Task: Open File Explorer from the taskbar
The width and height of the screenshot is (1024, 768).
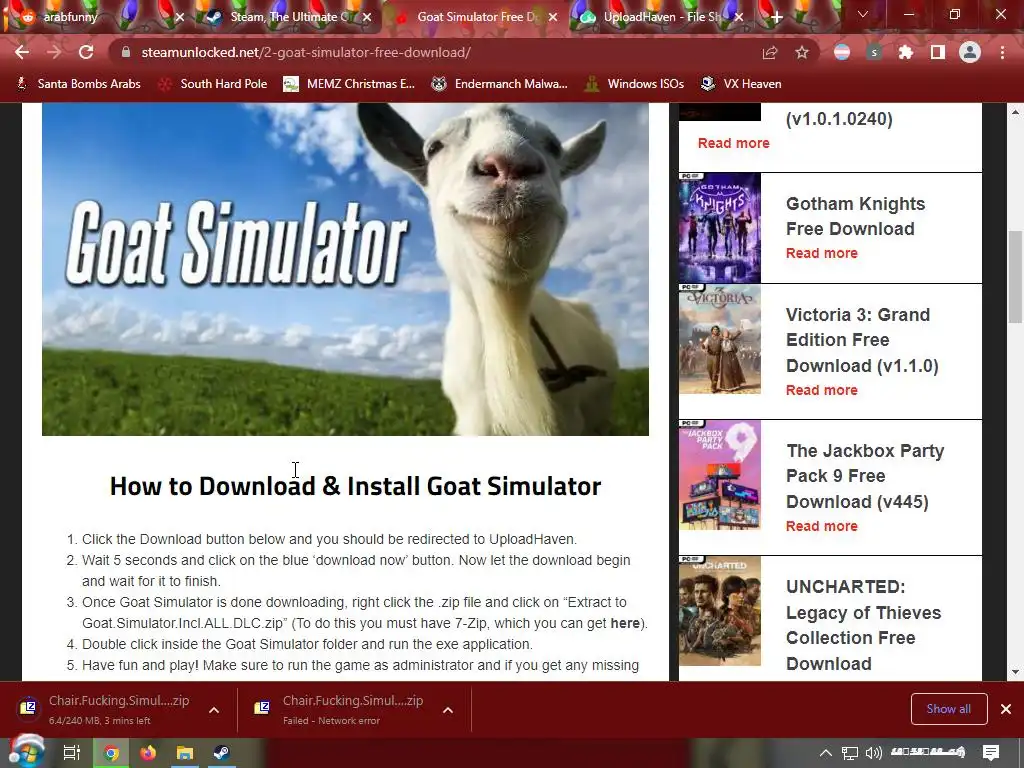Action: point(185,753)
